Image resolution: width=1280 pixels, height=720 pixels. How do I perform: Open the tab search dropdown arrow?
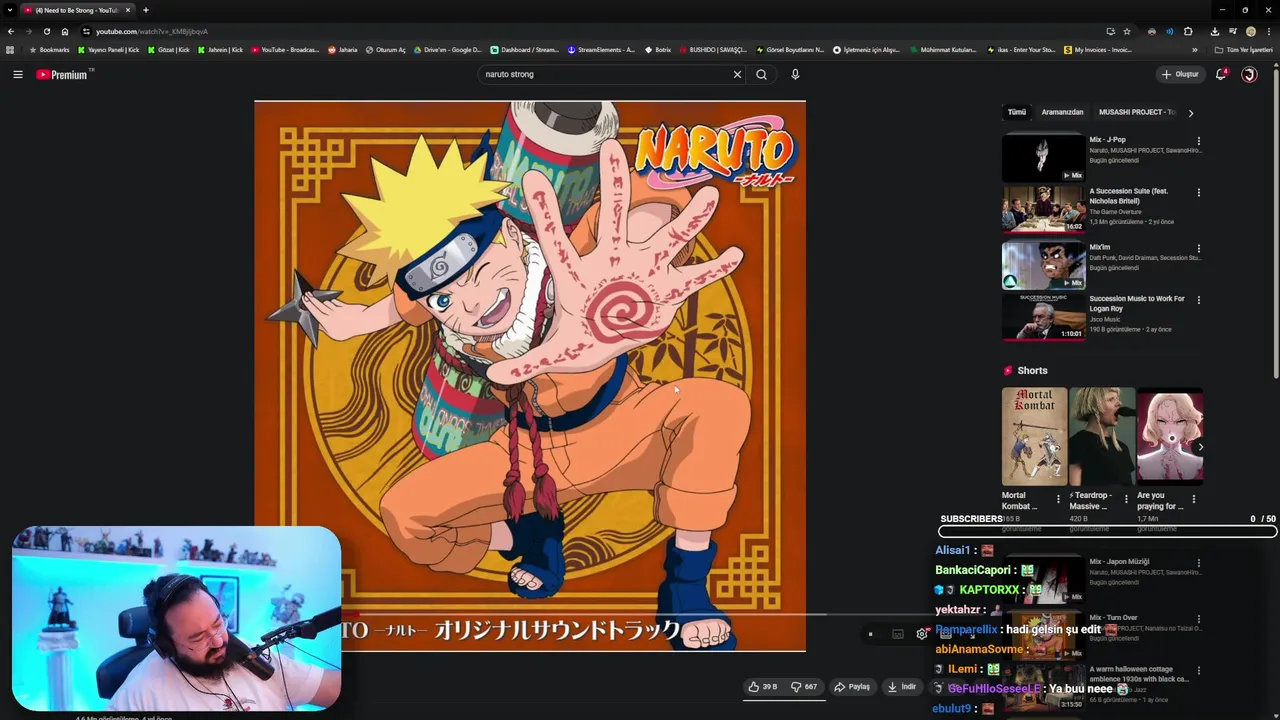[10, 10]
